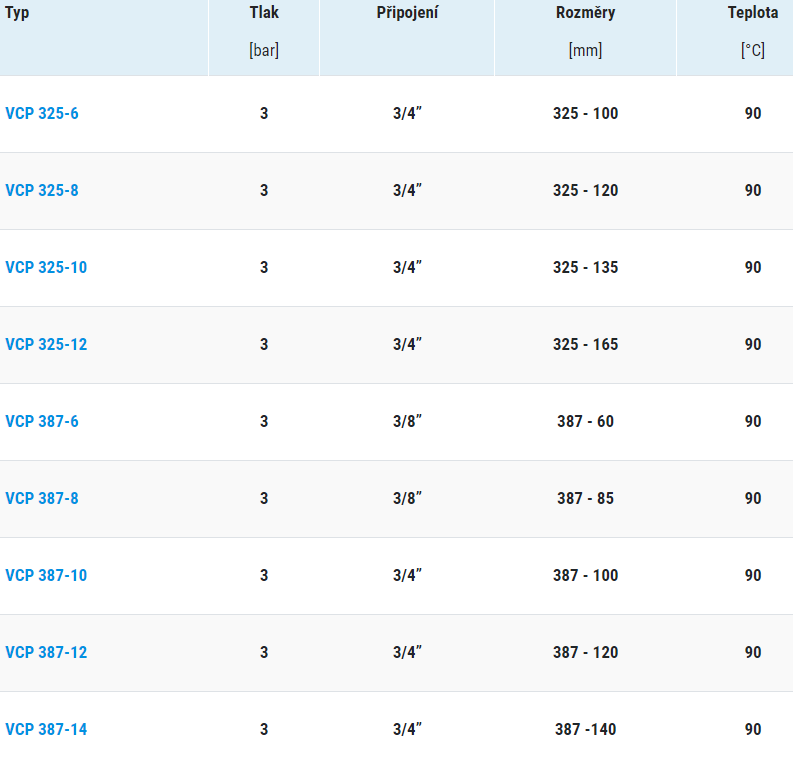Click temperature 90 in VCP 325-6 row
The image size is (793, 758).
(753, 113)
